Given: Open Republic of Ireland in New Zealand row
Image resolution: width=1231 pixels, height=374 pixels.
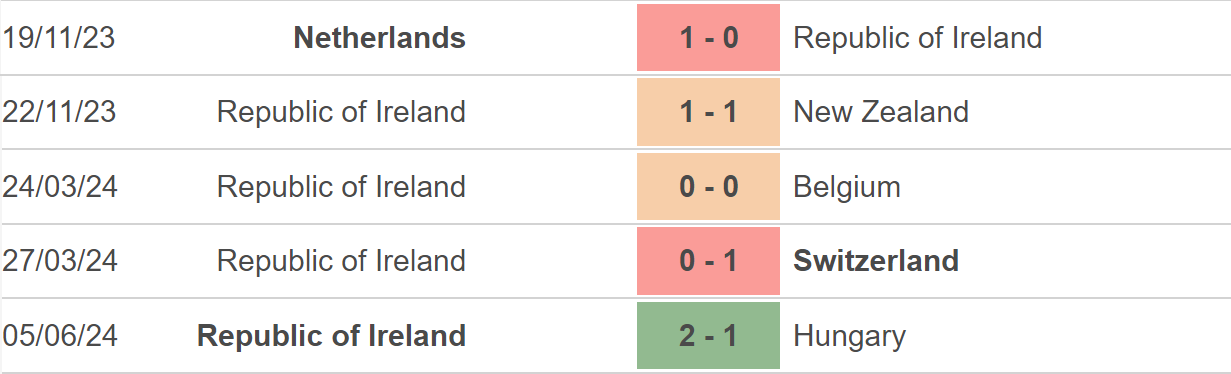Looking at the screenshot, I should 341,111.
